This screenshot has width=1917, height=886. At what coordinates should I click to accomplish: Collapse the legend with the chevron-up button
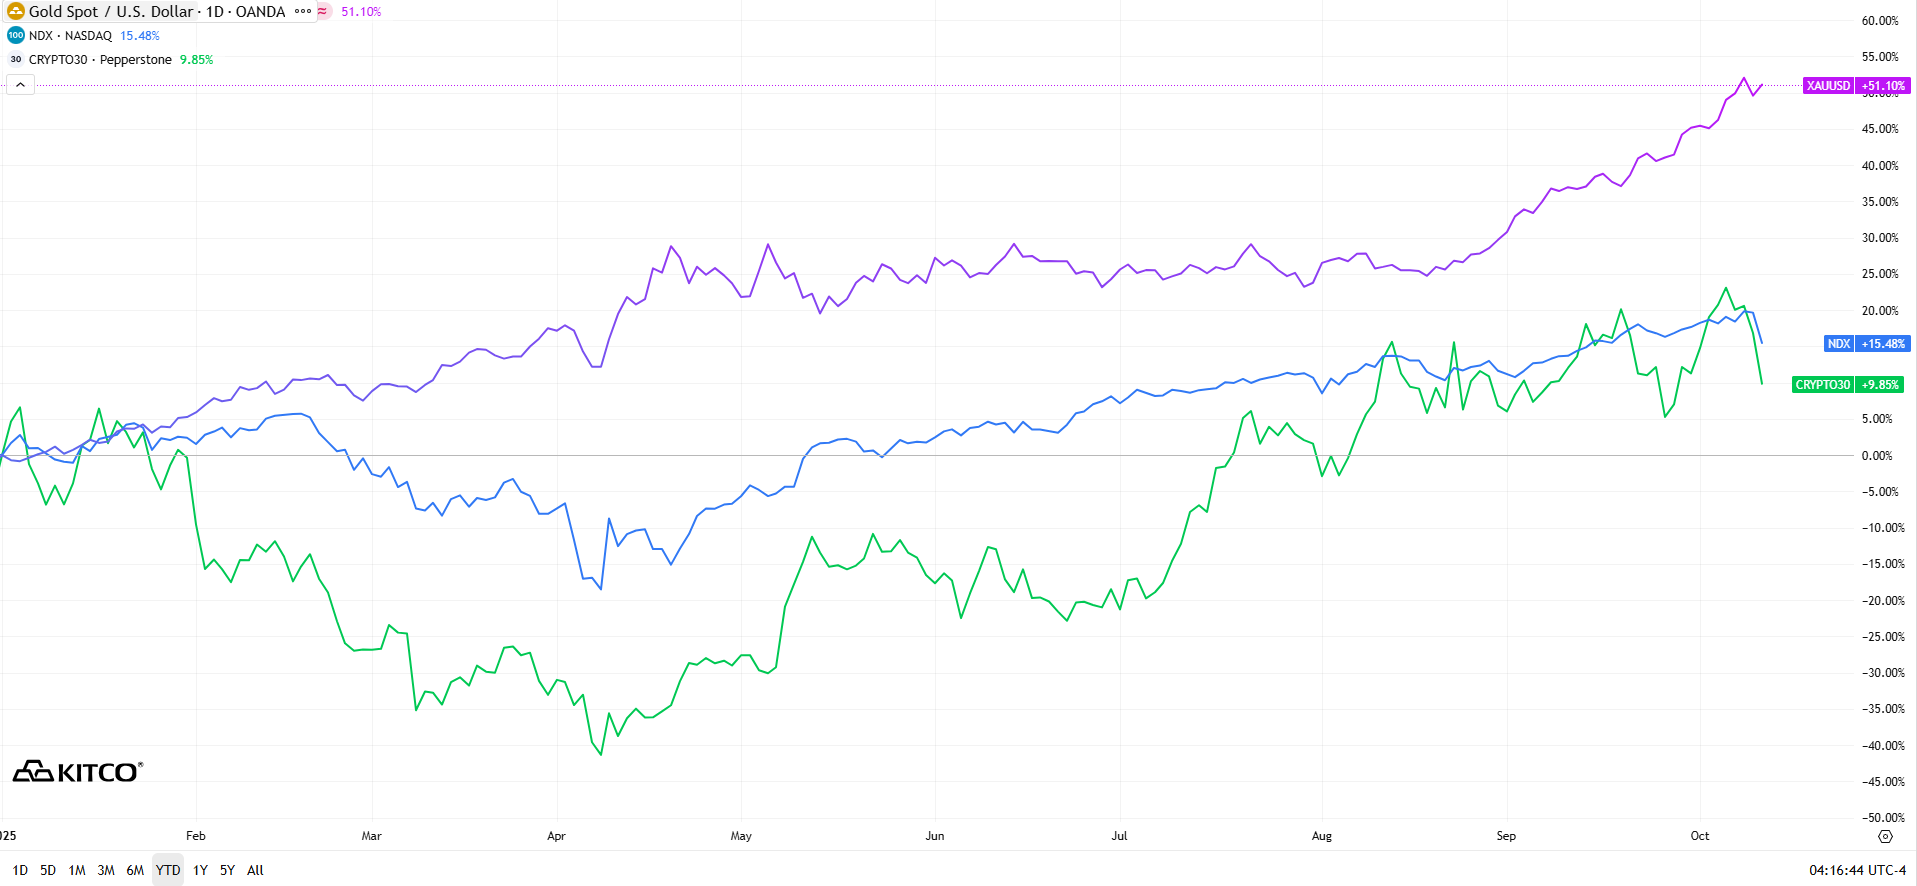tap(20, 85)
